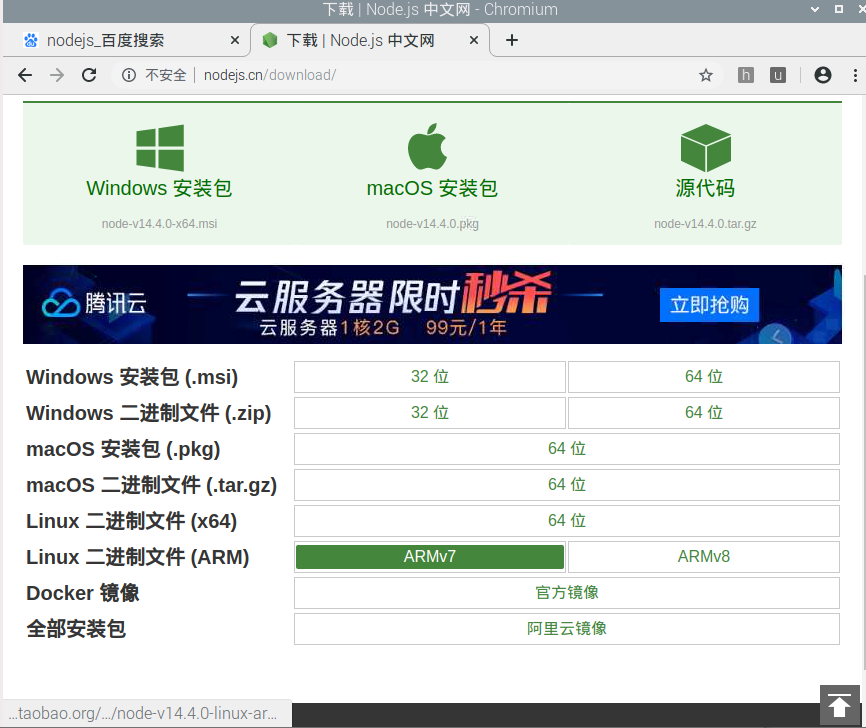This screenshot has height=728, width=866.
Task: Open the Windows 安装包 download link
Action: pyautogui.click(x=159, y=188)
